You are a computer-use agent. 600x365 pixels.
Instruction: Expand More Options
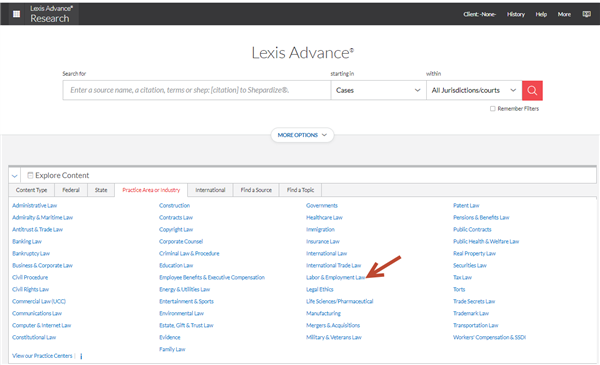coord(302,135)
